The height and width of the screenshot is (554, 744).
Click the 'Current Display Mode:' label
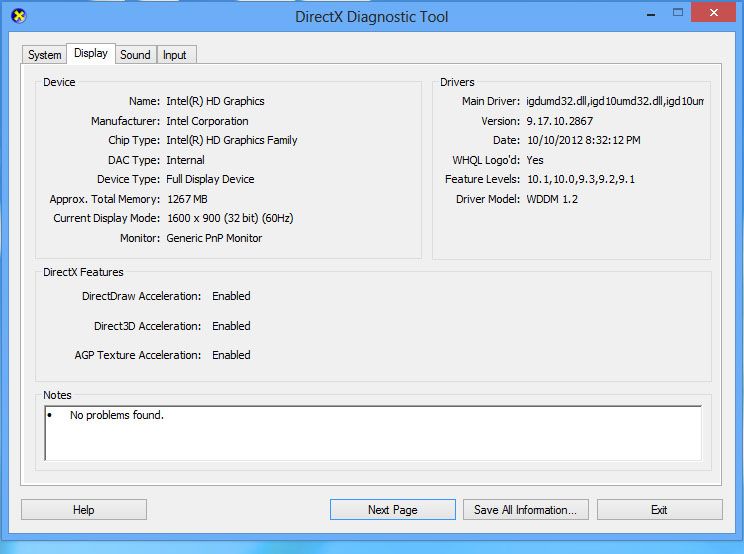pos(107,218)
